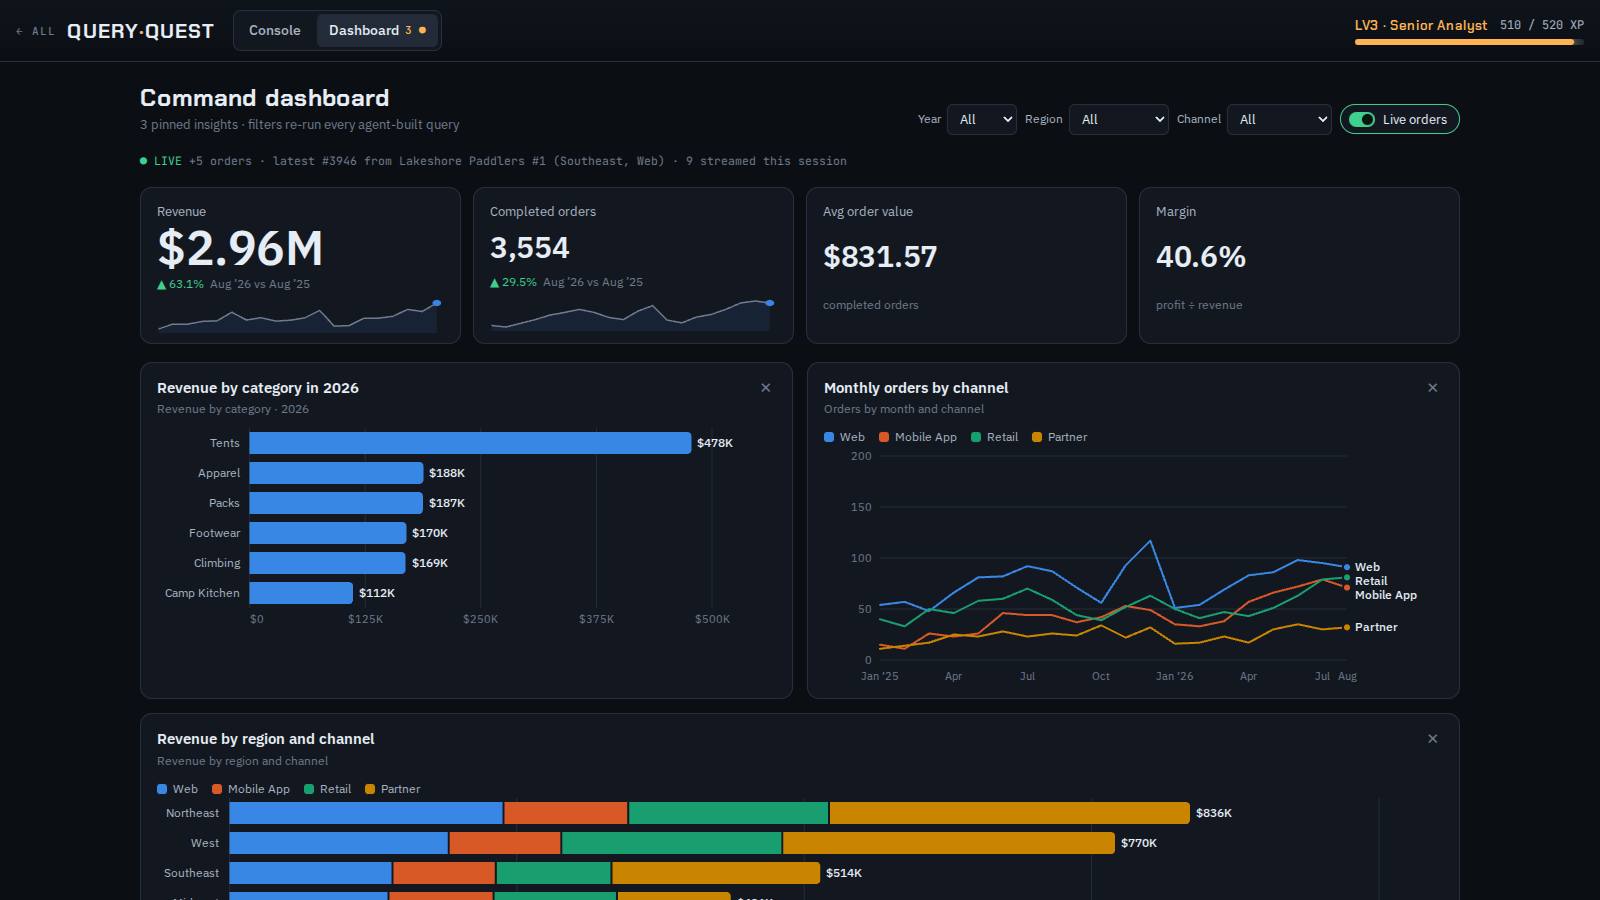The image size is (1600, 900).
Task: Open the Channel filter dropdown
Action: click(1279, 119)
